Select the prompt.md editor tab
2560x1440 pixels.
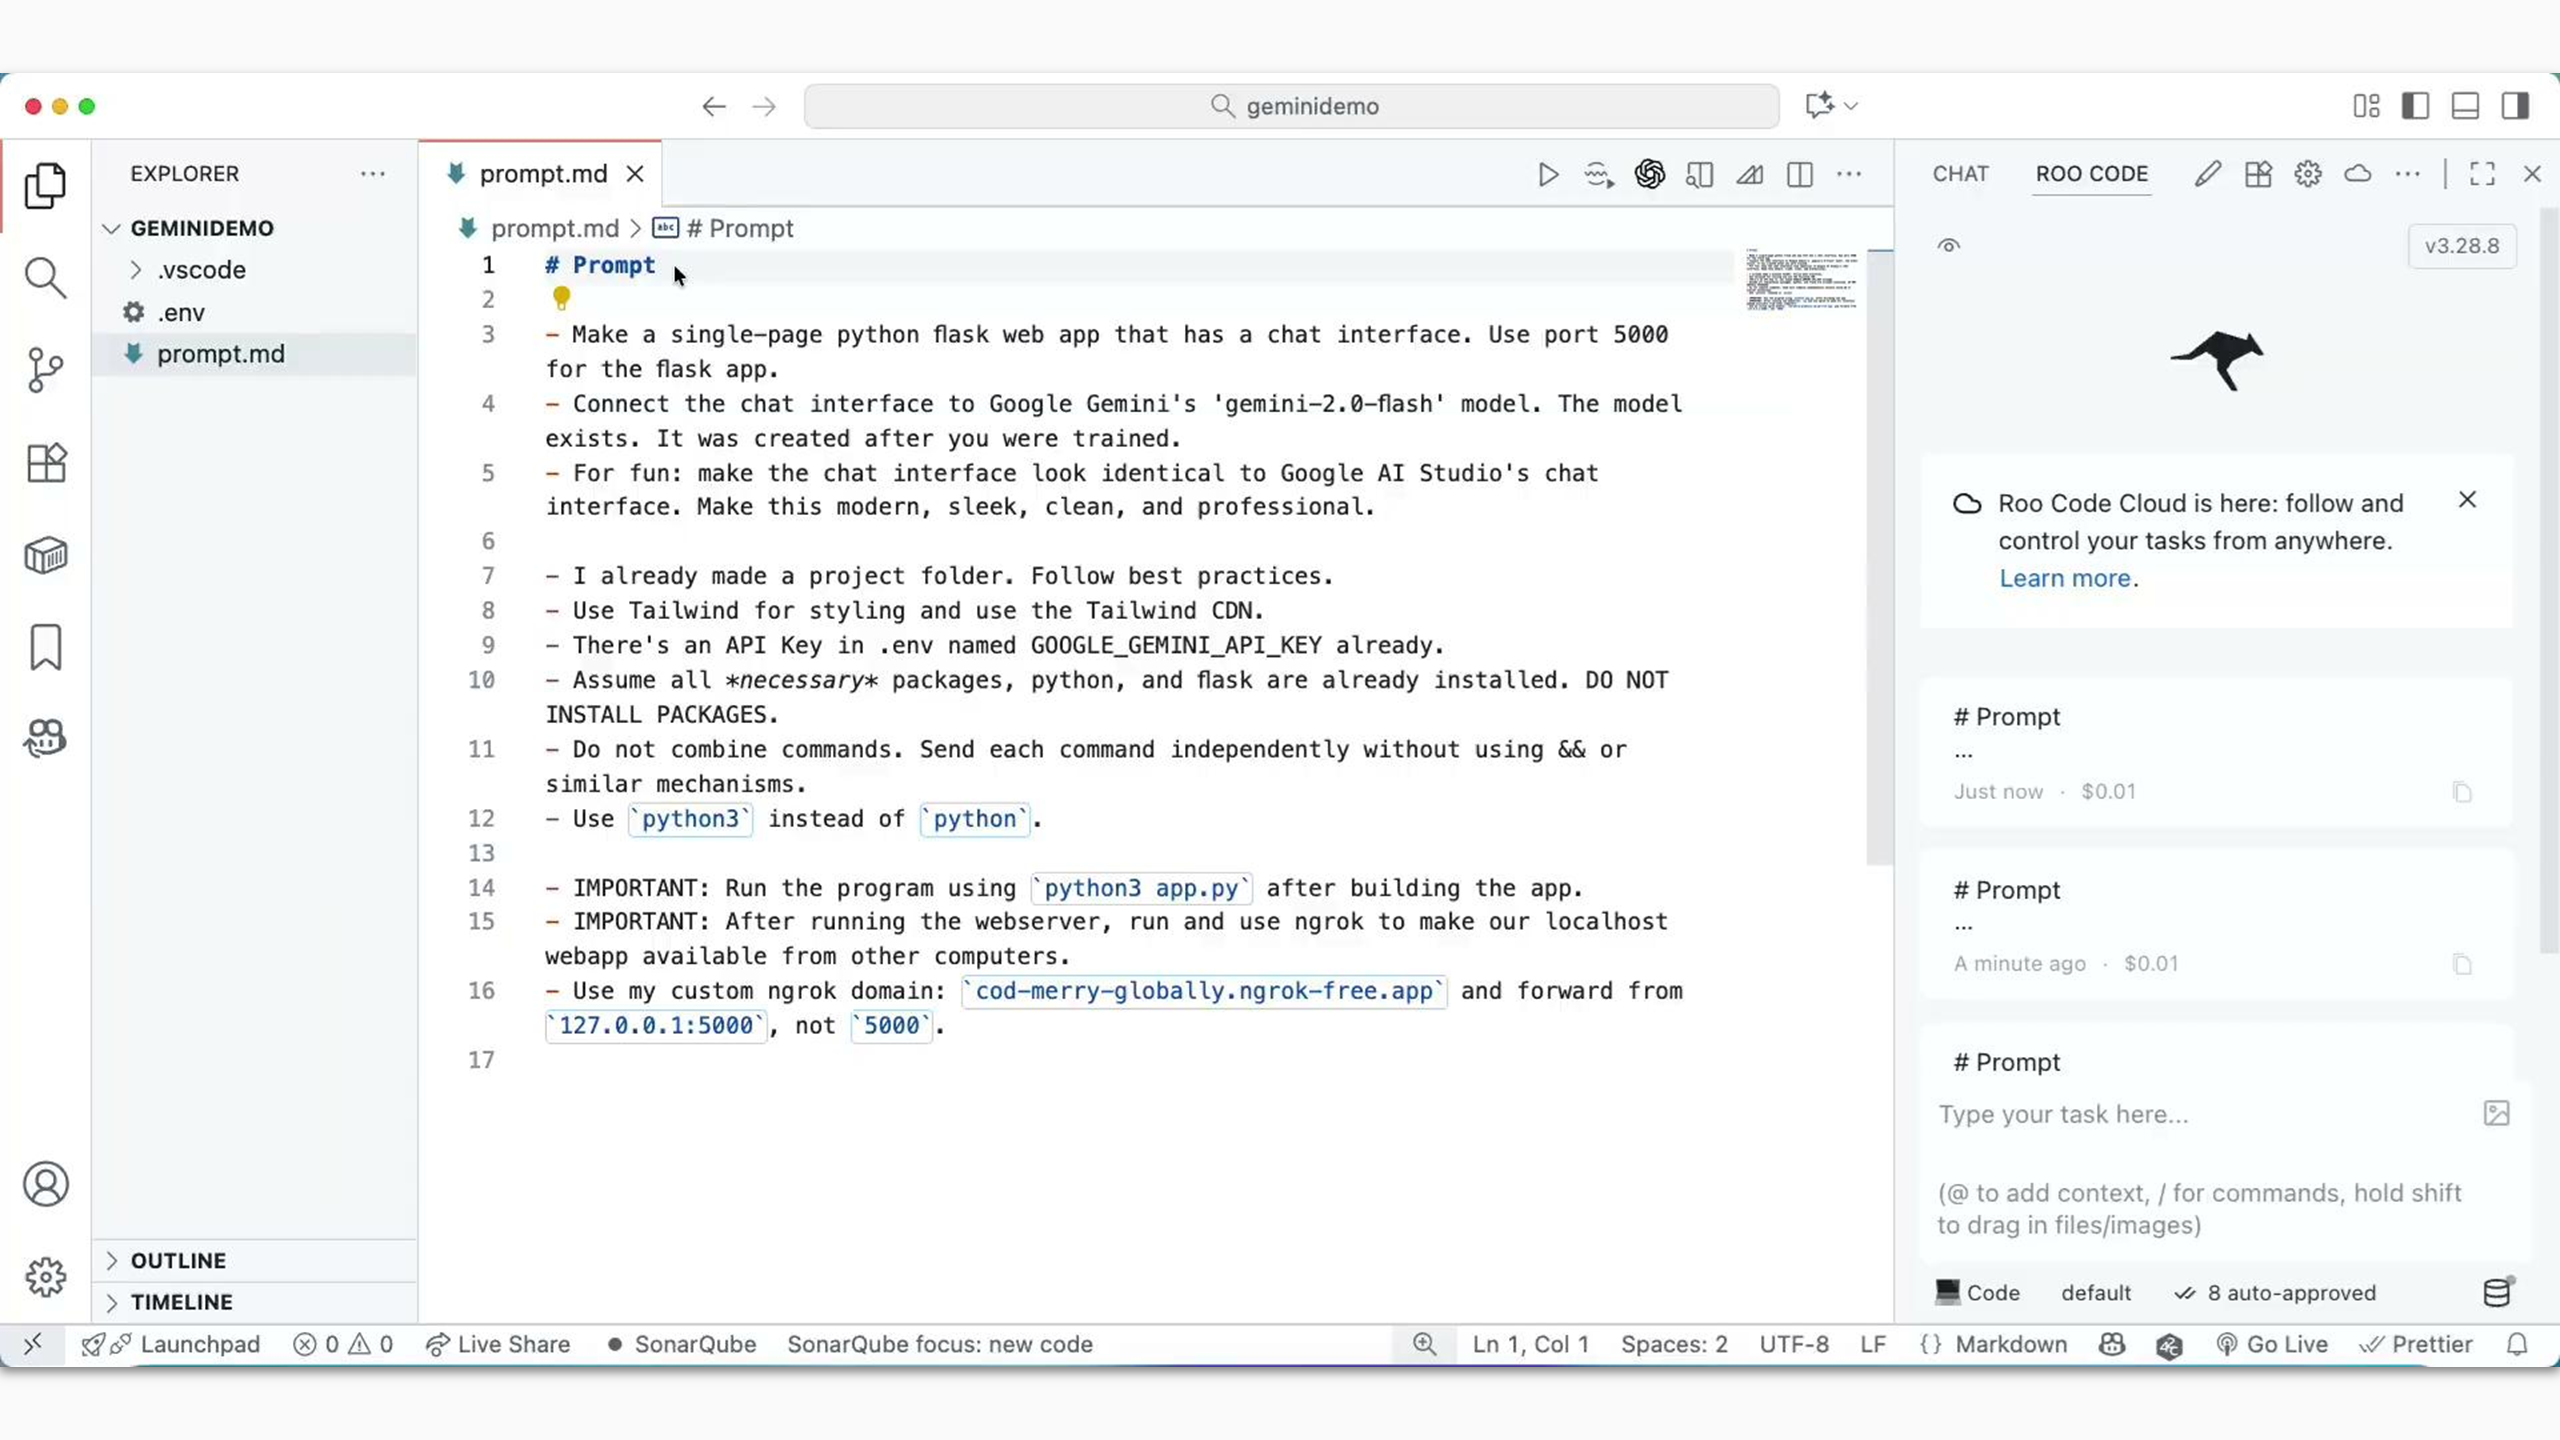[542, 174]
